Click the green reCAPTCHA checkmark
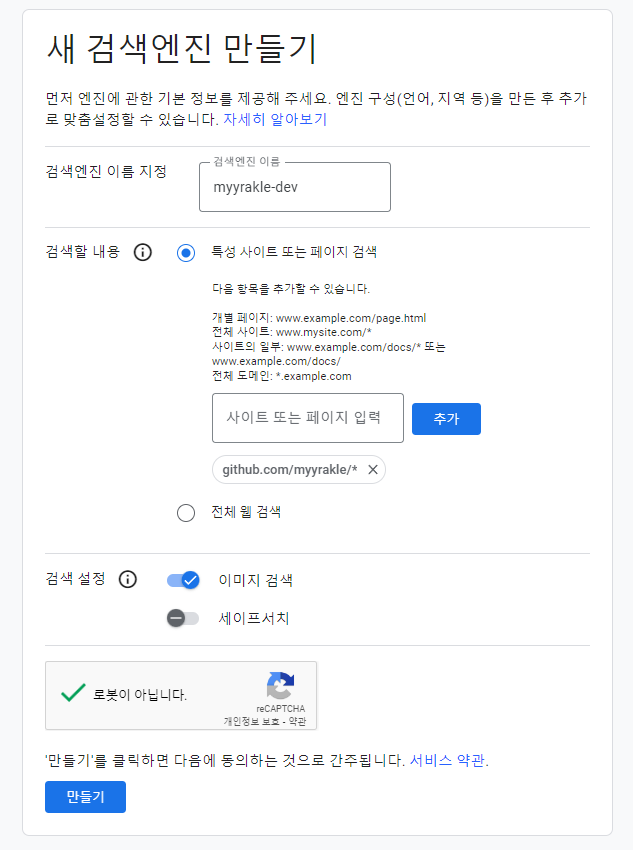The width and height of the screenshot is (633, 850). click(73, 693)
